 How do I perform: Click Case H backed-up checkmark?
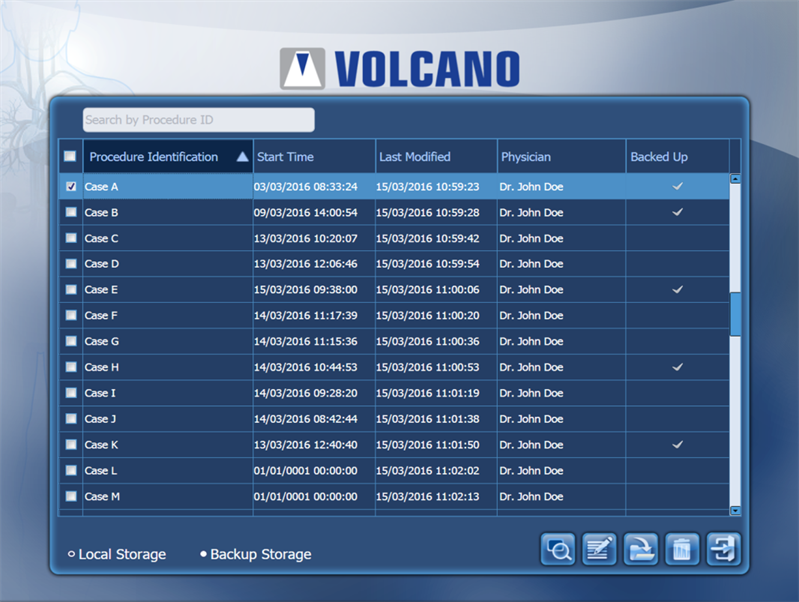tap(677, 367)
